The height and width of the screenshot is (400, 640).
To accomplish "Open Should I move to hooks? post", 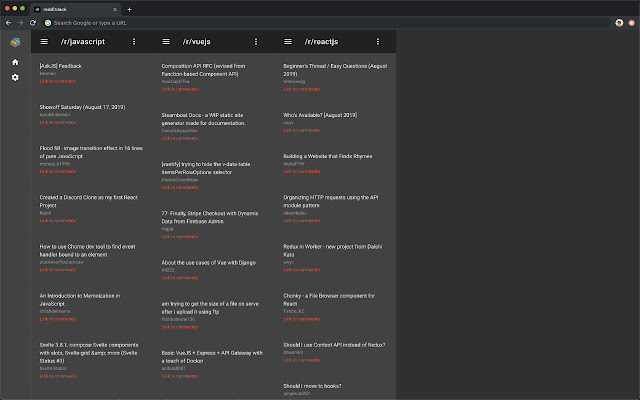I will (312, 386).
